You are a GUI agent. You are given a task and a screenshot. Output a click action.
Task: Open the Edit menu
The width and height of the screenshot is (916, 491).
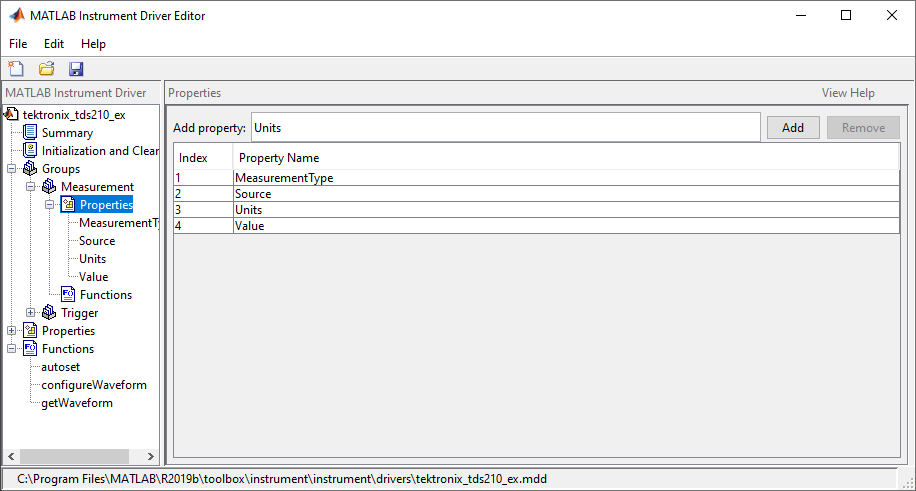click(54, 44)
